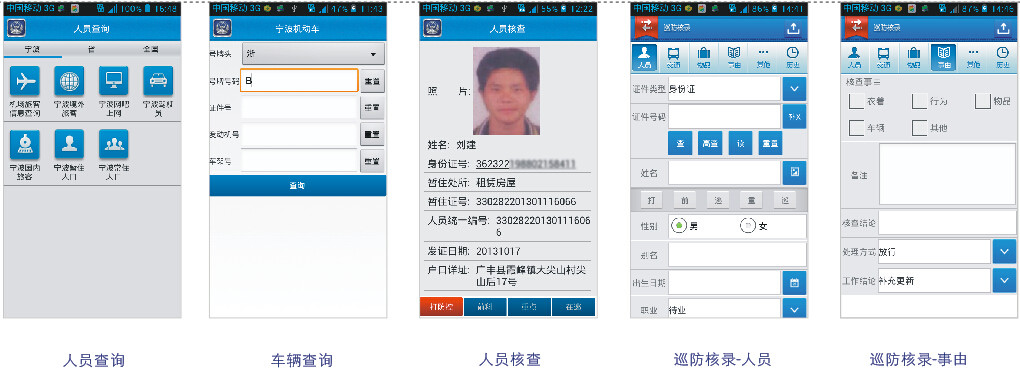The height and width of the screenshot is (370, 1020).
Task: Tap picture icon button beside 姓名 field
Action: pos(794,172)
